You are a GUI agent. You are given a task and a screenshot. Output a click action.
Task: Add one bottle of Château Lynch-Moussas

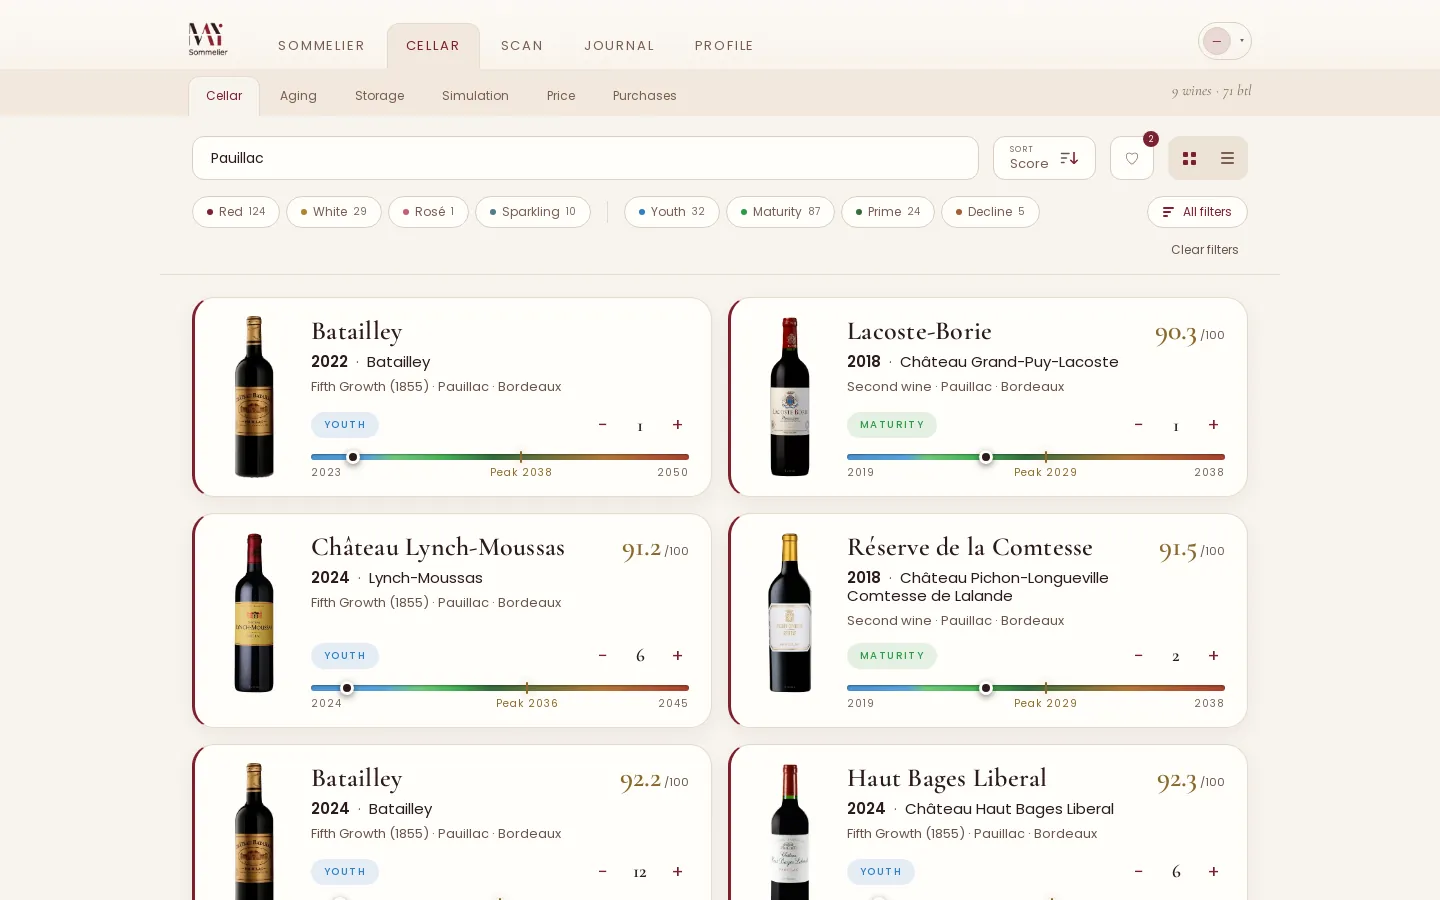pyautogui.click(x=677, y=656)
